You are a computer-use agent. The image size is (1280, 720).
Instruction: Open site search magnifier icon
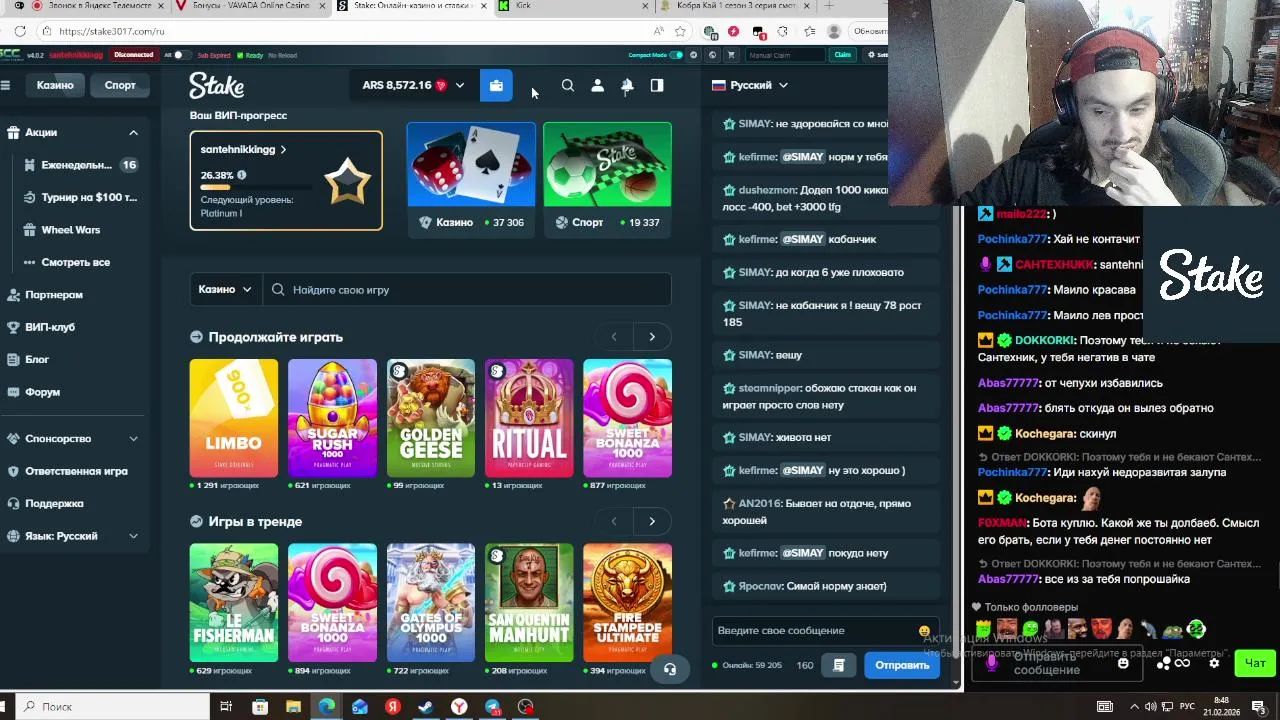(568, 86)
